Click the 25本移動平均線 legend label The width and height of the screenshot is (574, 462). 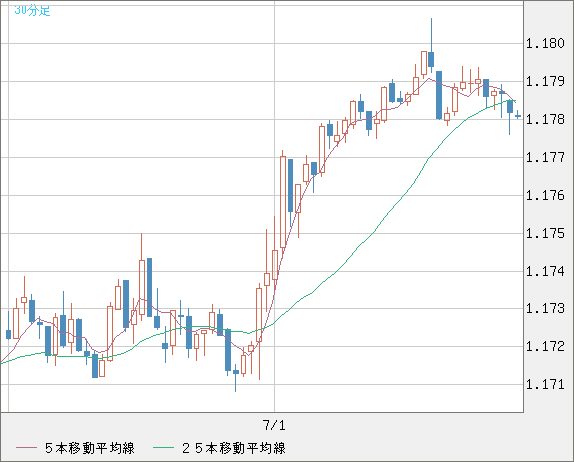(x=234, y=448)
